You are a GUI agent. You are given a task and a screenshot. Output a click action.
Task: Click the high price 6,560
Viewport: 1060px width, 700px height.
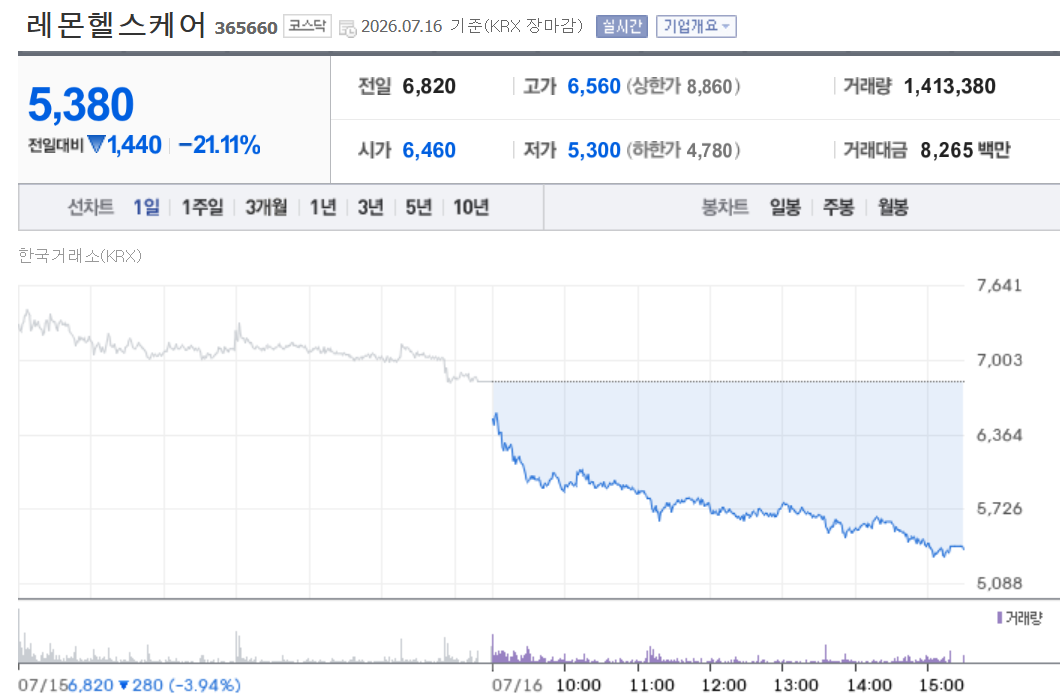594,87
